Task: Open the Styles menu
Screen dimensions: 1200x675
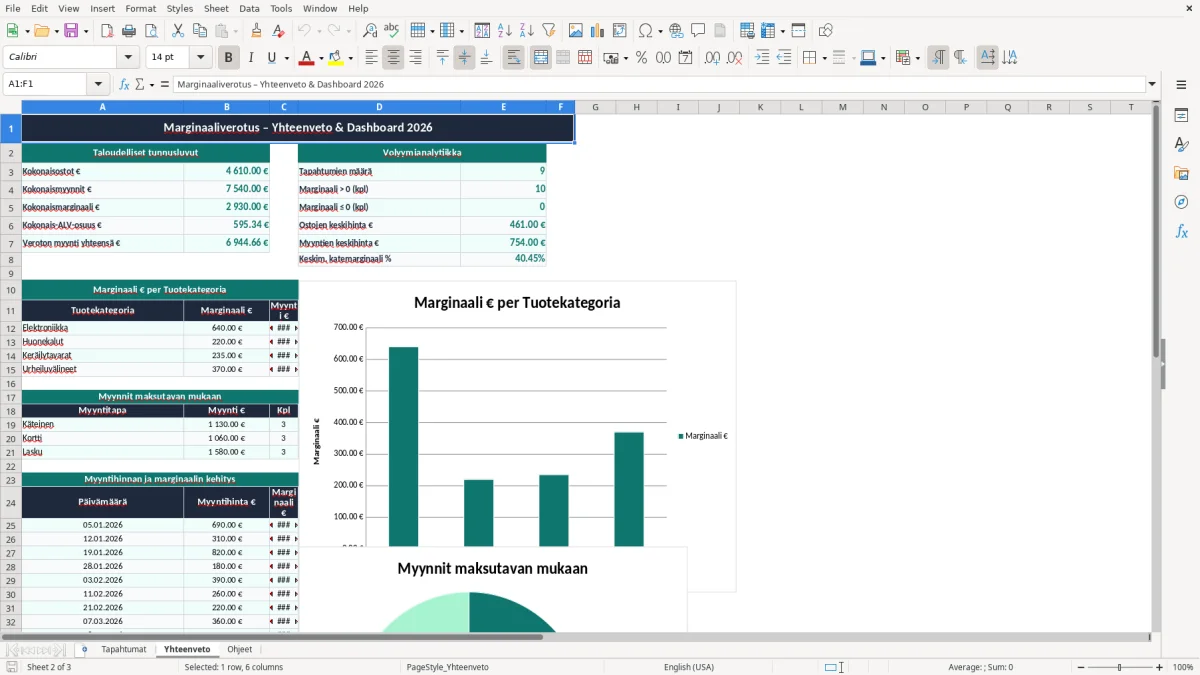Action: pyautogui.click(x=180, y=8)
